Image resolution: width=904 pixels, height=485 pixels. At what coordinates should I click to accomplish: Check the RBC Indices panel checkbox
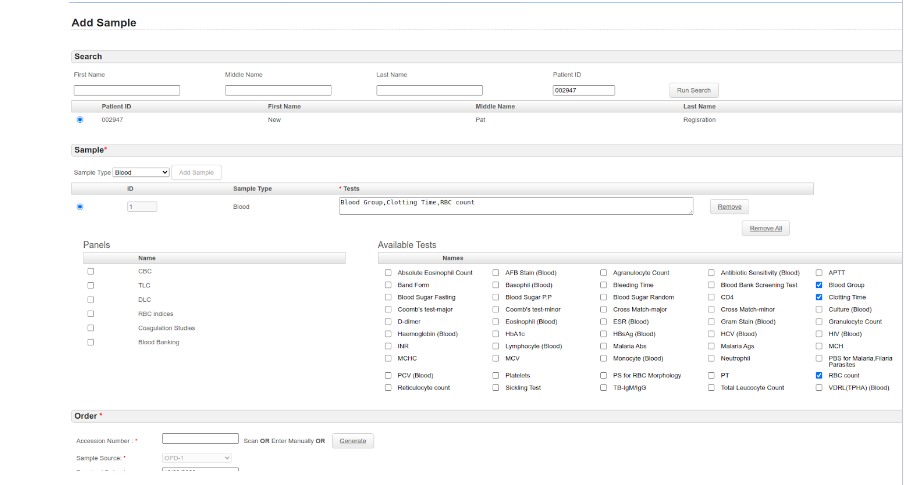pyautogui.click(x=91, y=314)
